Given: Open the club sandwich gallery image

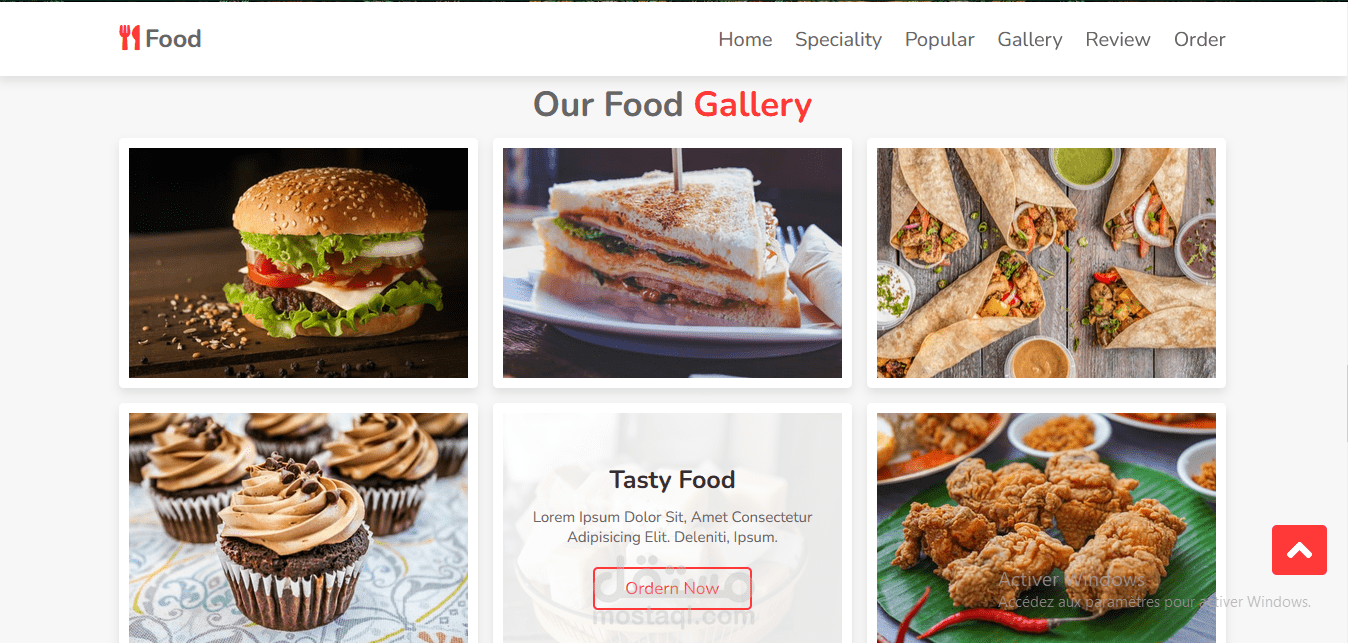Looking at the screenshot, I should click(x=672, y=263).
